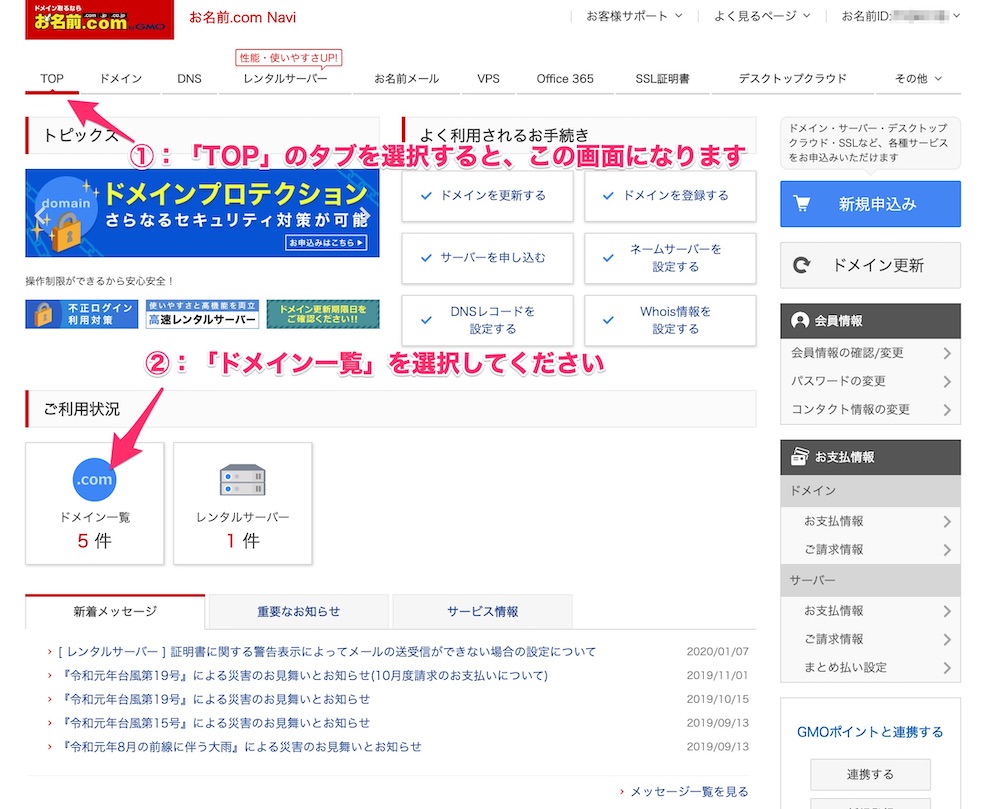The height and width of the screenshot is (809, 1000).
Task: Click メッセージ一覧を見る link
Action: pos(689,791)
